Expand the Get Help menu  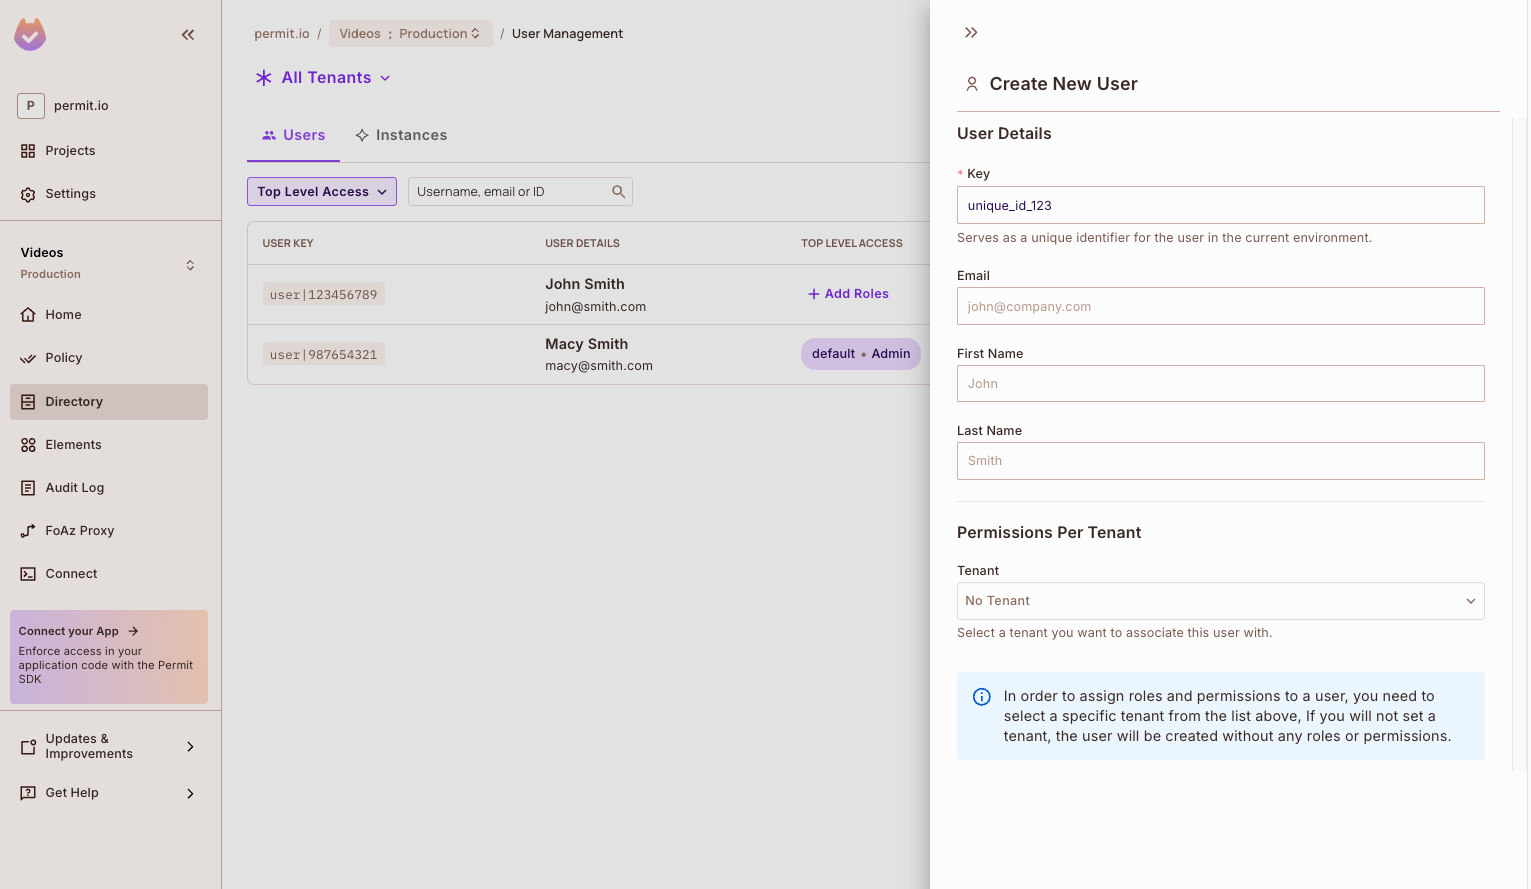(108, 793)
